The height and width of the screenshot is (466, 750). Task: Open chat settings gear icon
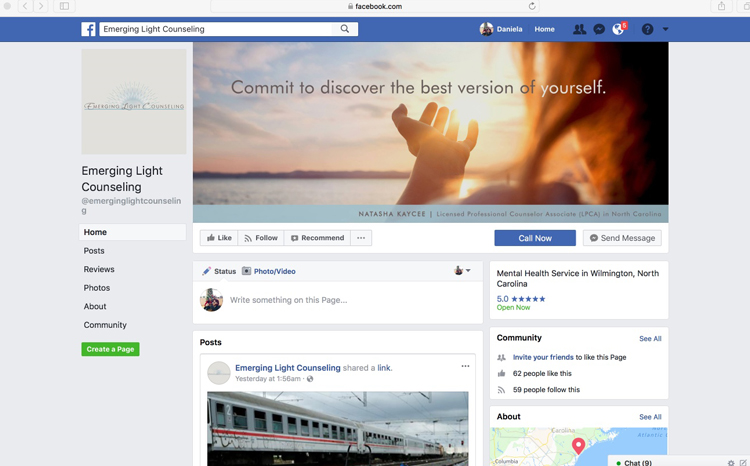coord(731,463)
